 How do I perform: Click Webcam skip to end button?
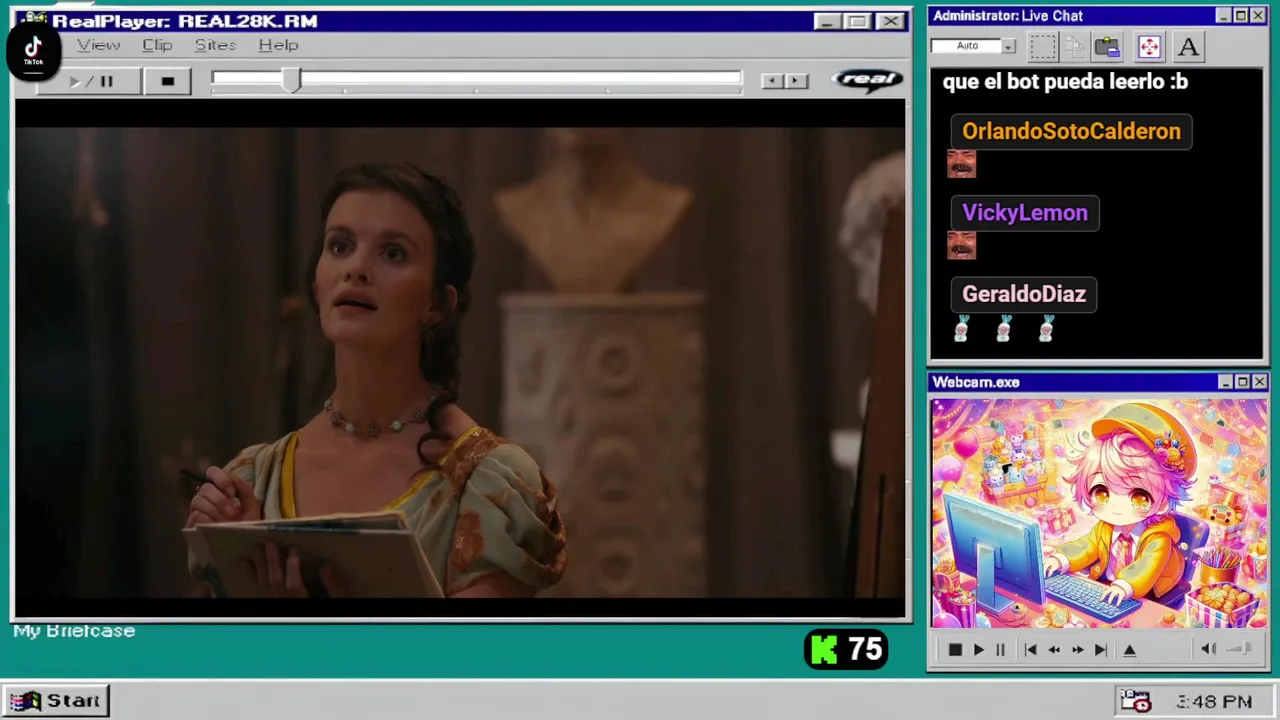click(x=1100, y=650)
